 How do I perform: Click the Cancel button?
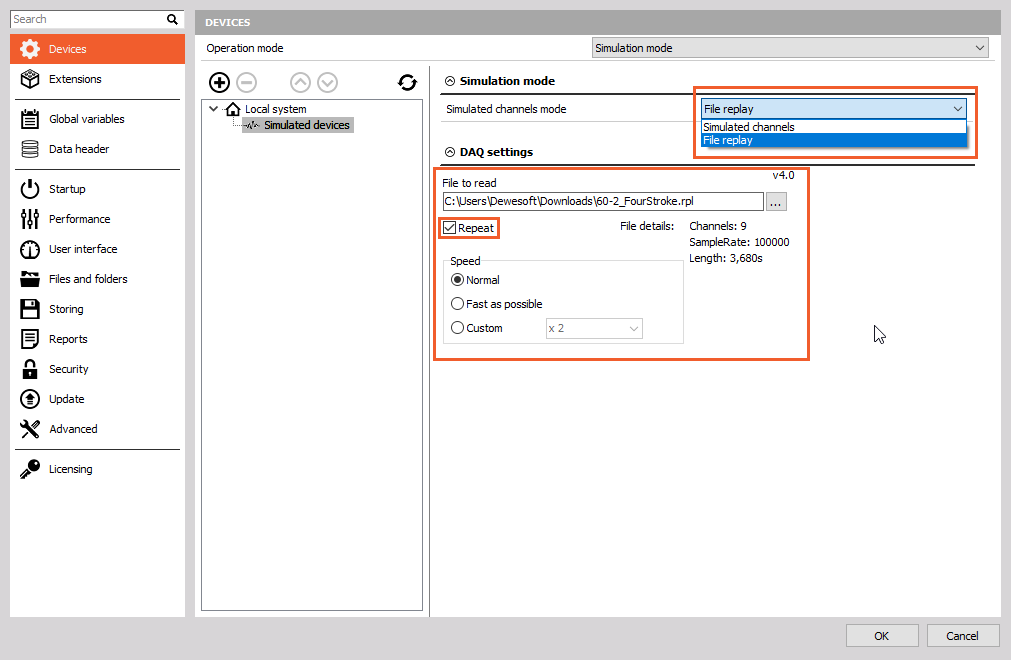[x=963, y=636]
